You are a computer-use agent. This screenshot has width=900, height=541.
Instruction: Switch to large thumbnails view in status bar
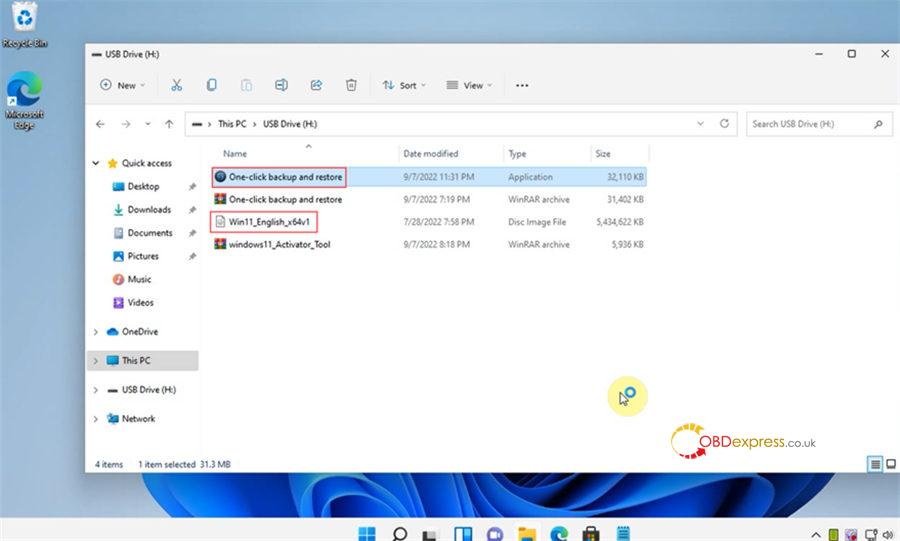click(x=891, y=464)
